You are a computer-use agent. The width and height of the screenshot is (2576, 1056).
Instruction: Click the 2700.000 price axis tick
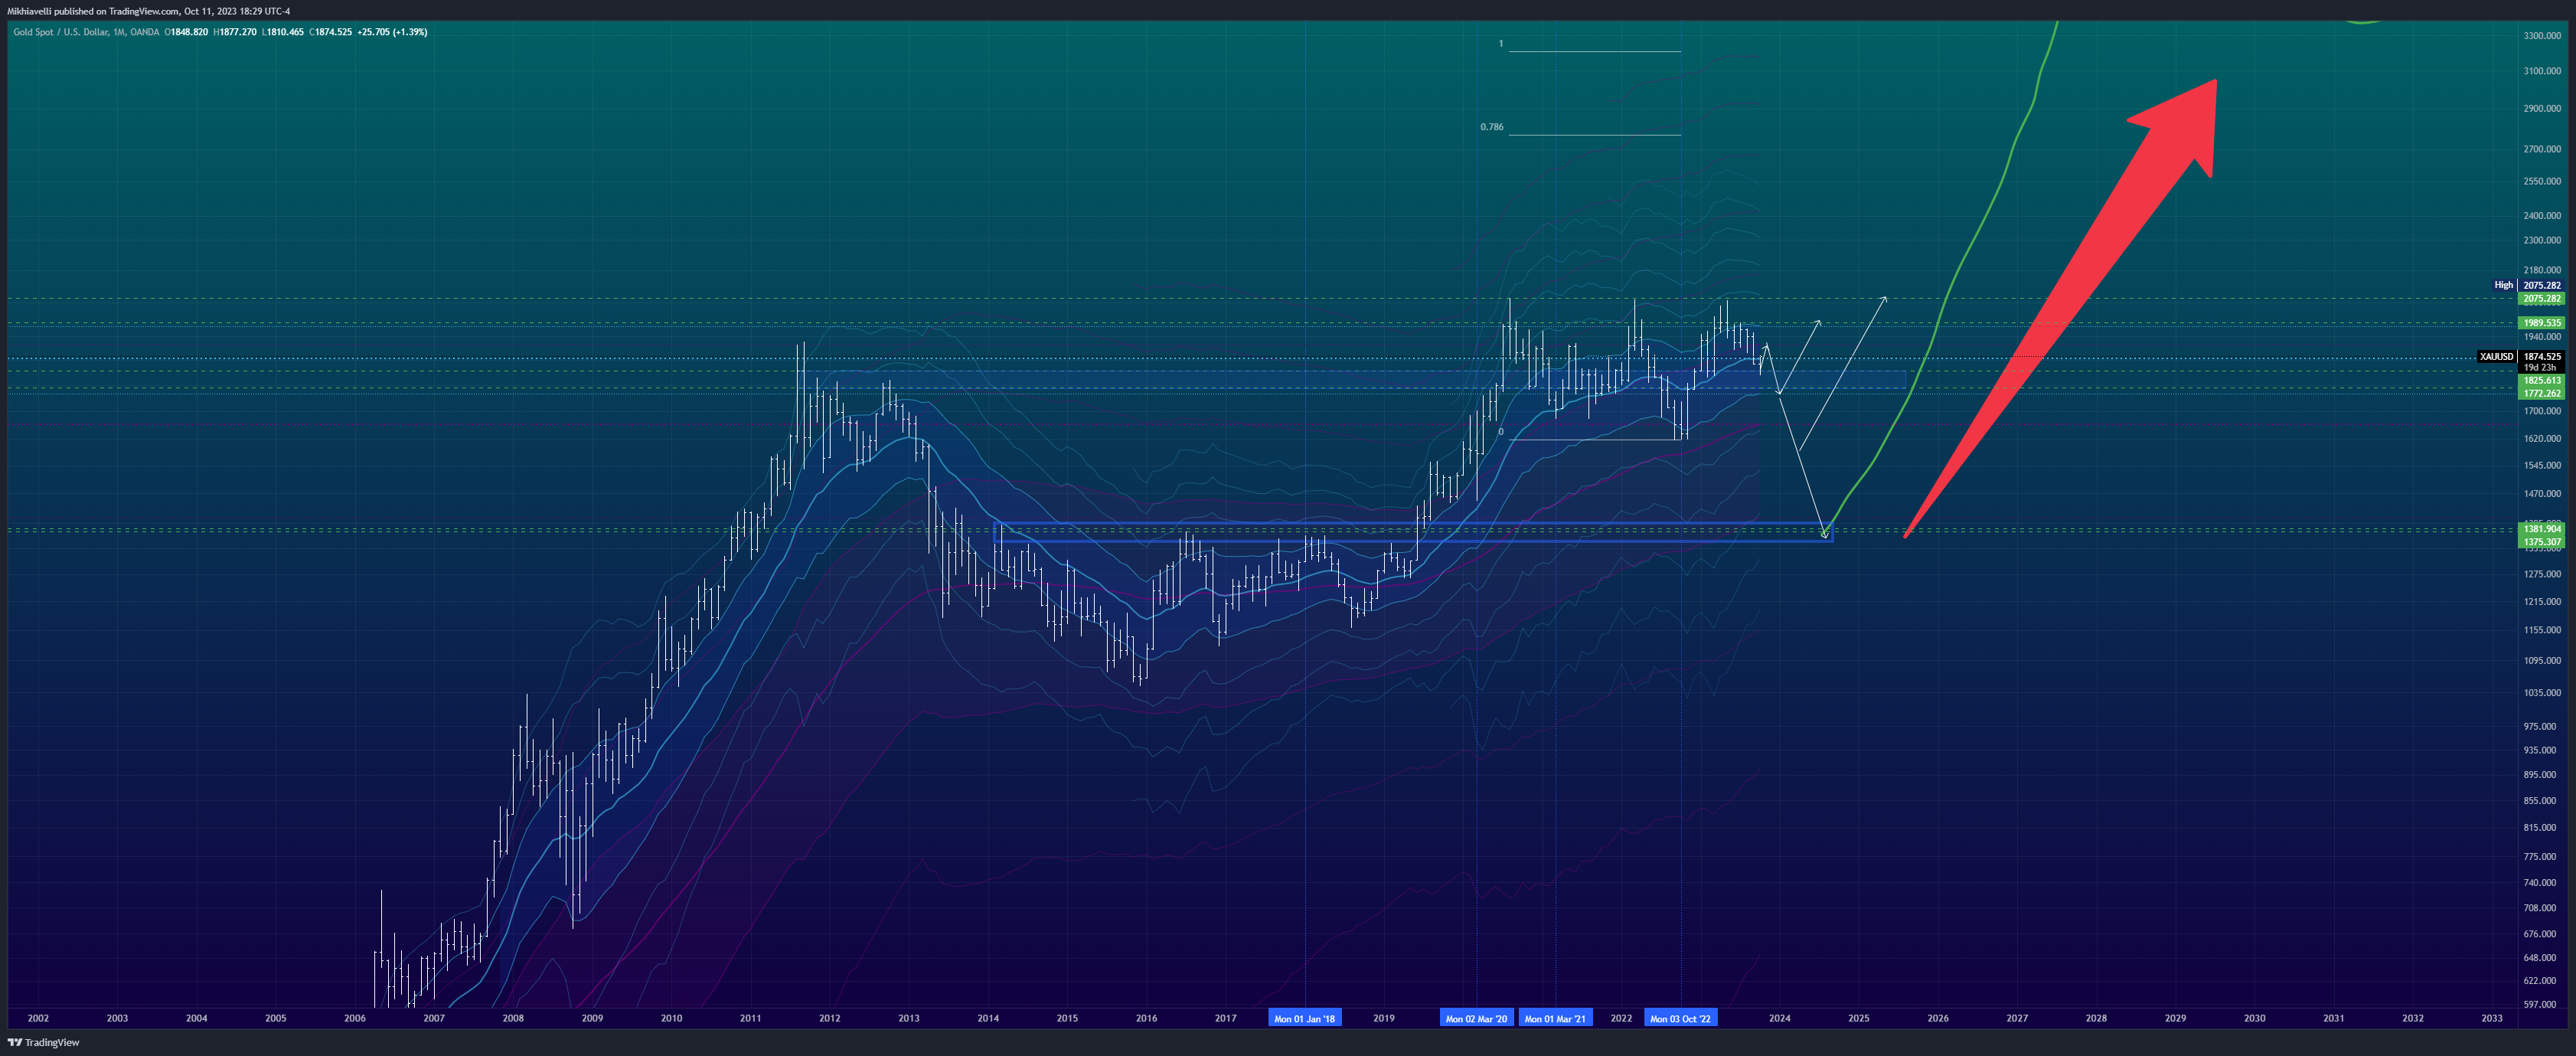(x=2542, y=149)
